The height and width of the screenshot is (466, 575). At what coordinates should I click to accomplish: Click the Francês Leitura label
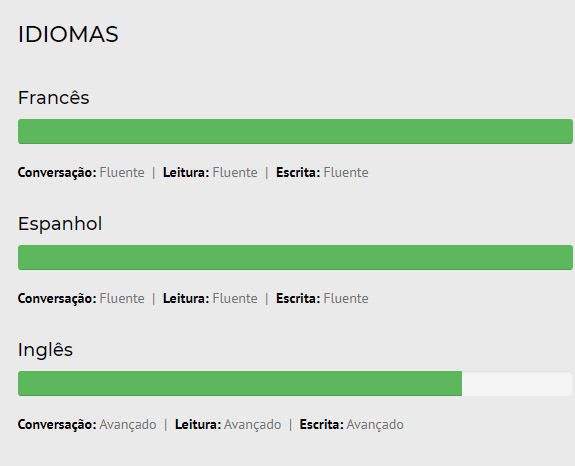point(186,173)
